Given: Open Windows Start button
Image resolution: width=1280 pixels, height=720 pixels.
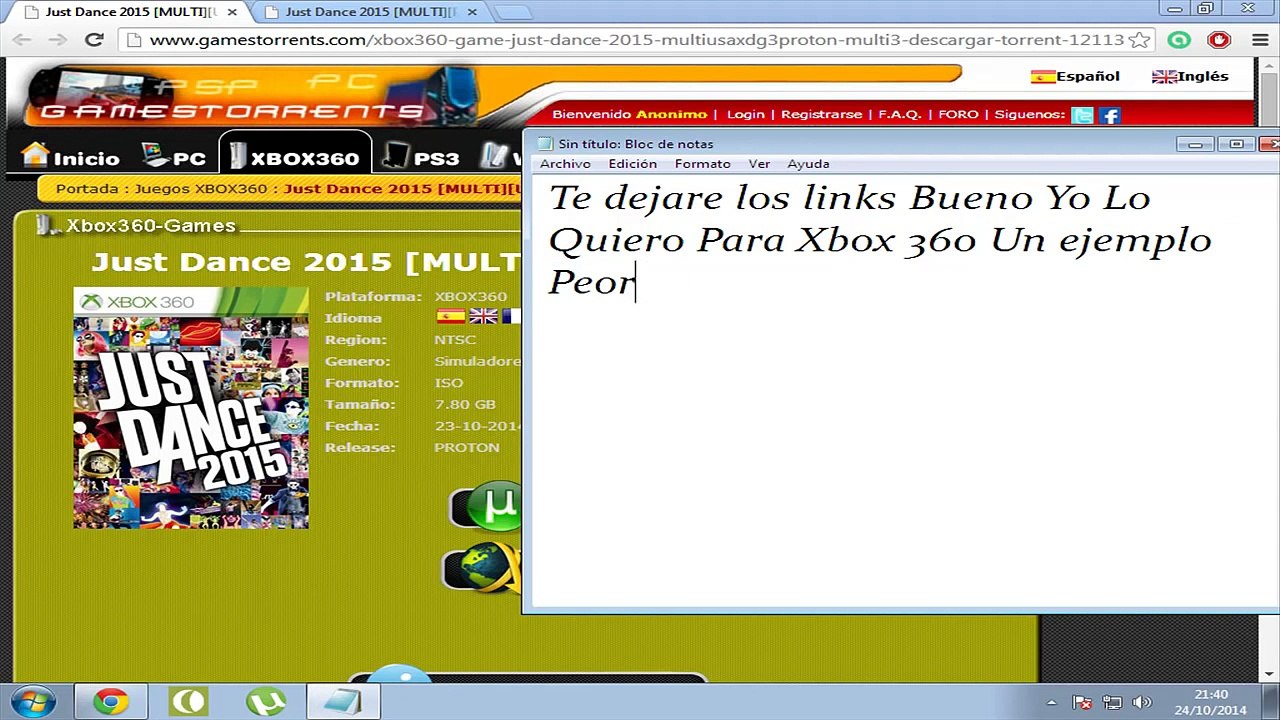Looking at the screenshot, I should pos(33,701).
